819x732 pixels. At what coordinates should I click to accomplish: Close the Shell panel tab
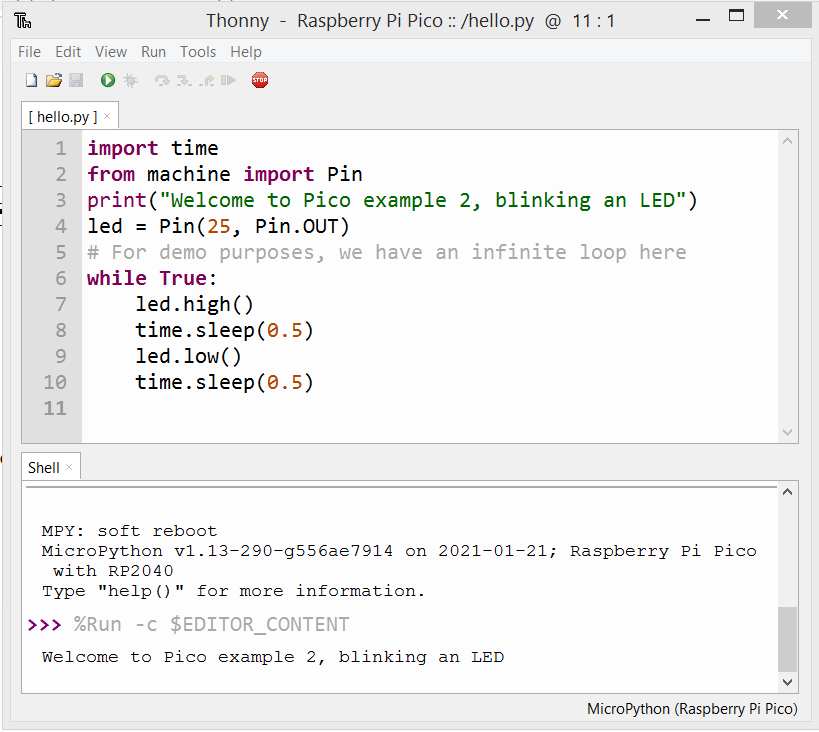(x=69, y=467)
